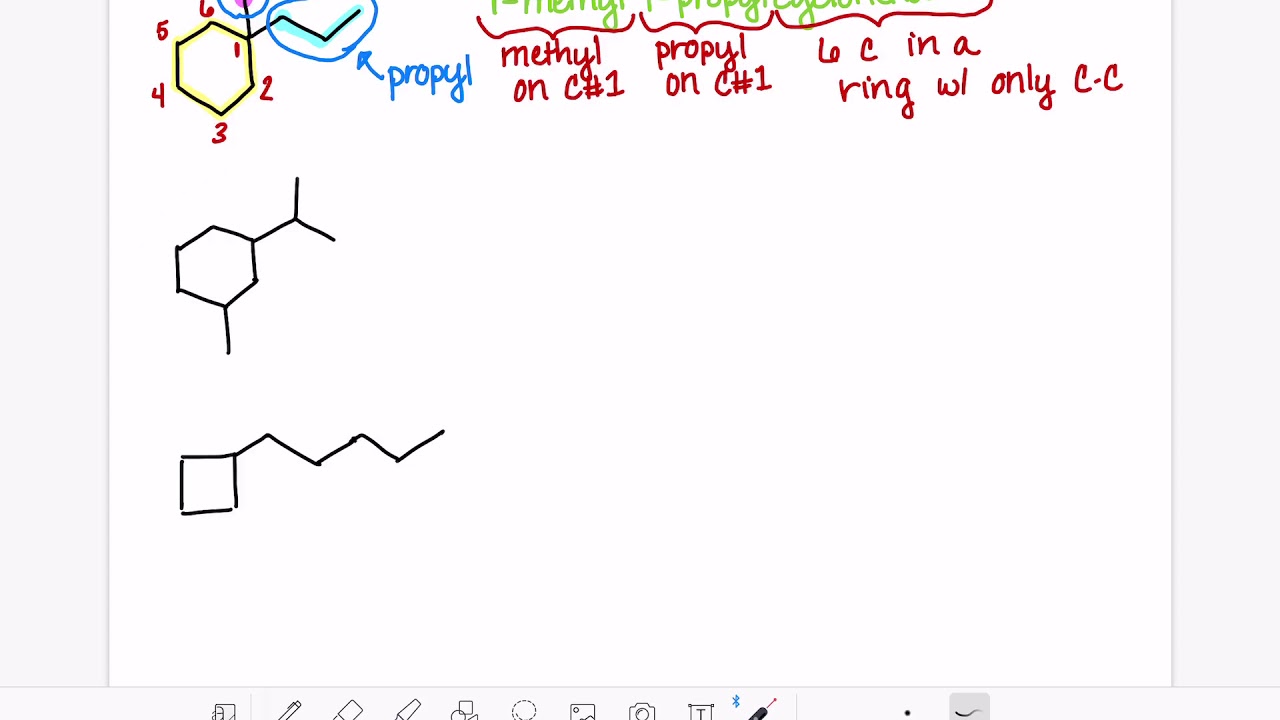1280x720 pixels.
Task: Select the Shapes tool
Action: pos(464,711)
